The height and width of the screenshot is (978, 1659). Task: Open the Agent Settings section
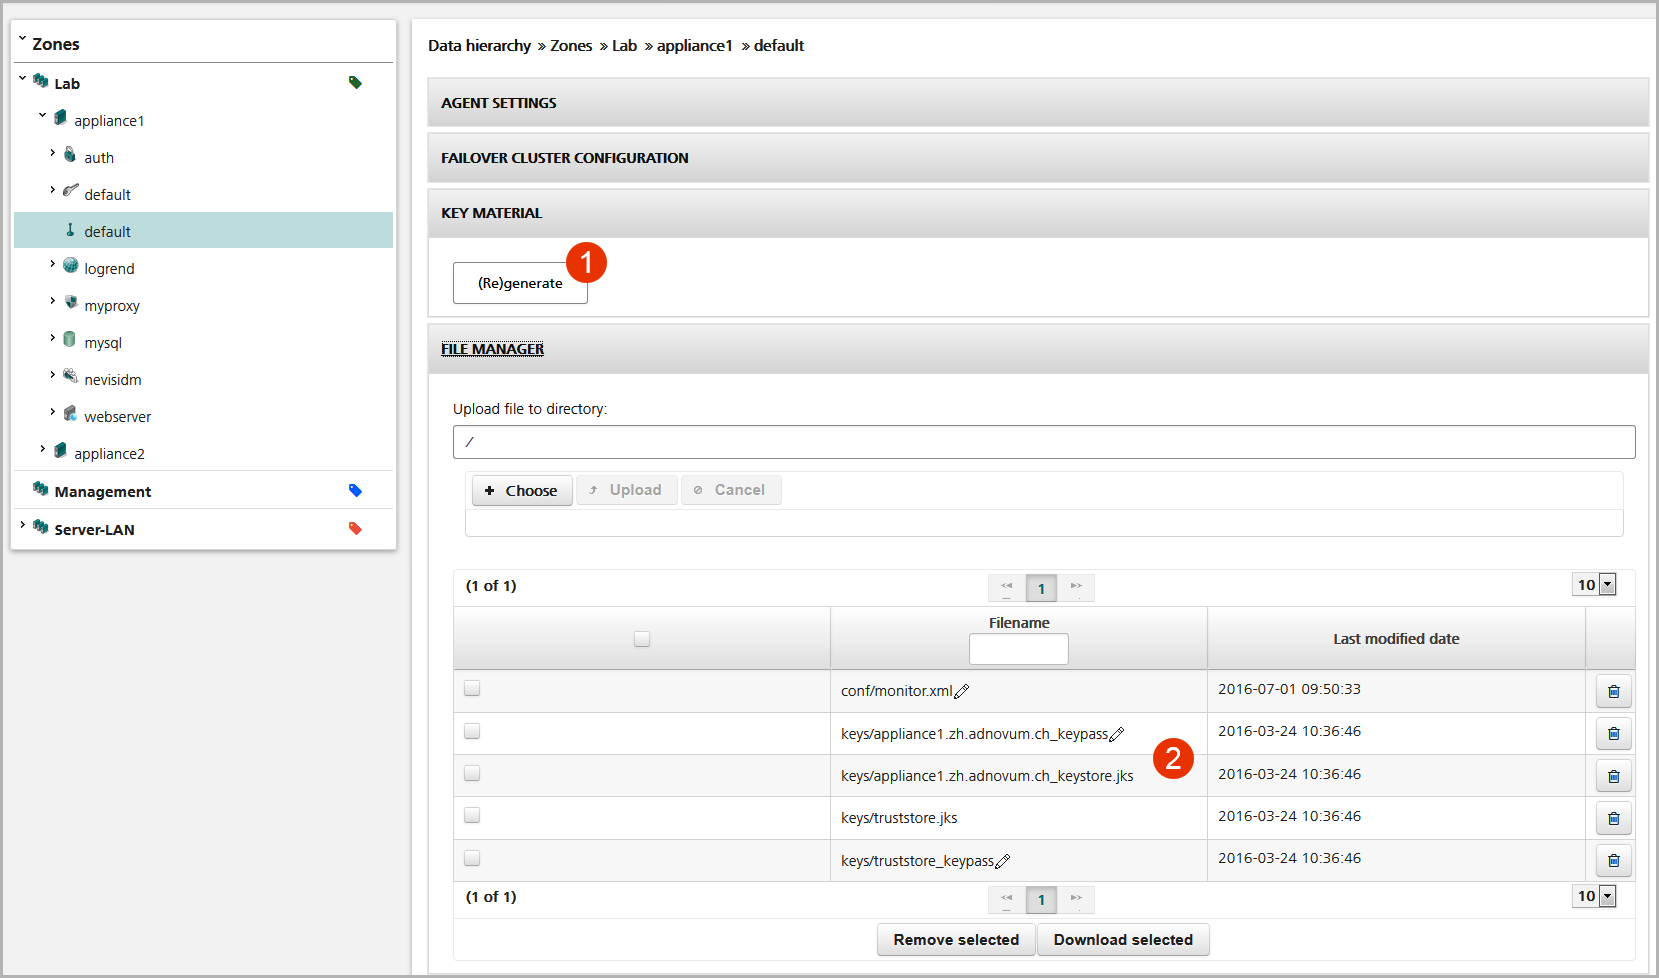(1038, 102)
